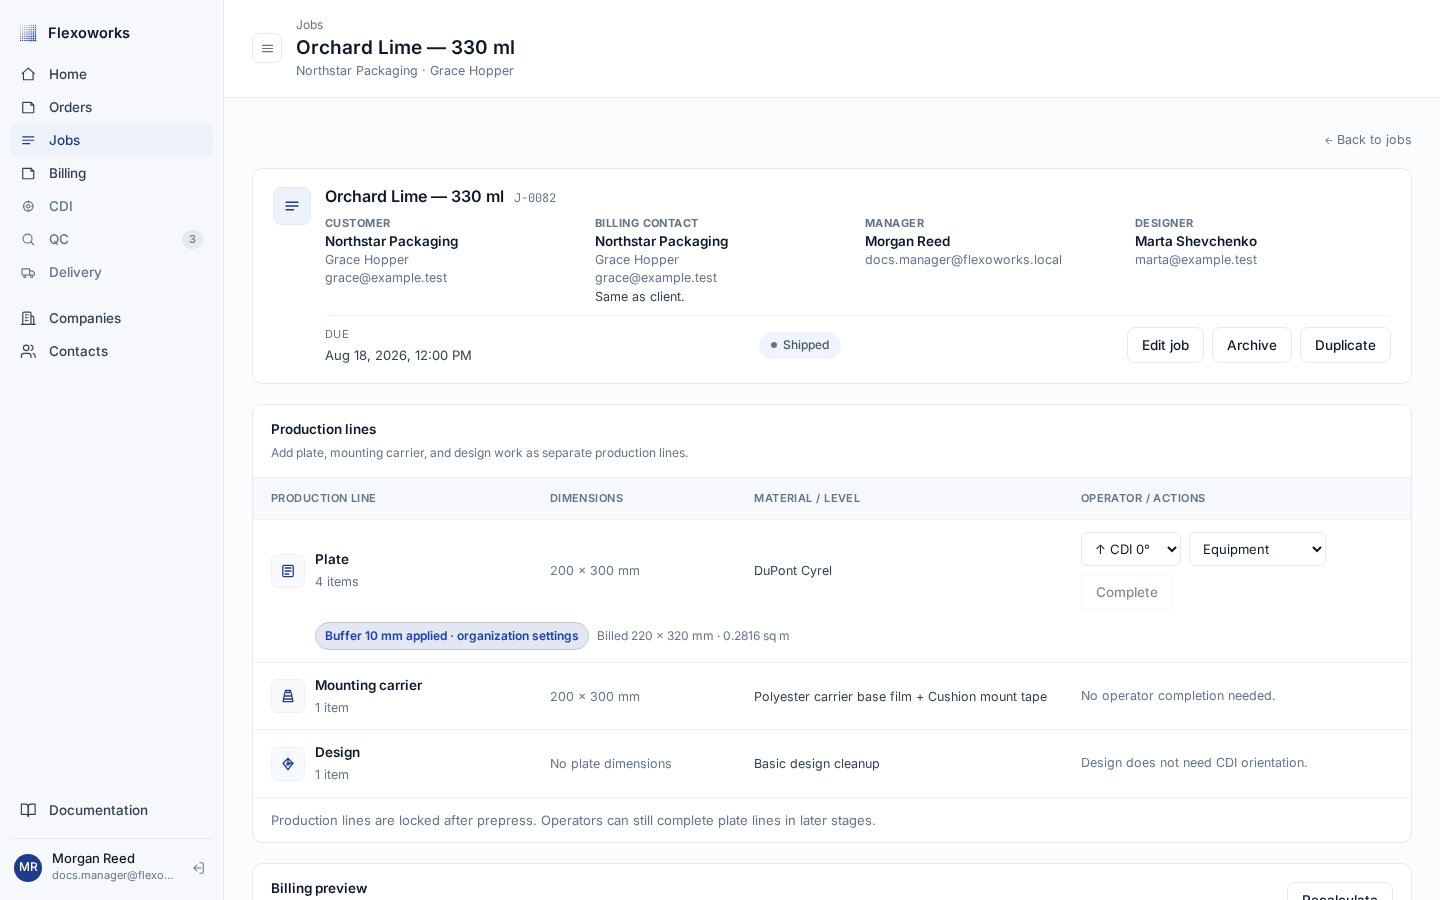Click the Jobs breadcrumb above title
Screen dimensions: 1440x900
[309, 25]
